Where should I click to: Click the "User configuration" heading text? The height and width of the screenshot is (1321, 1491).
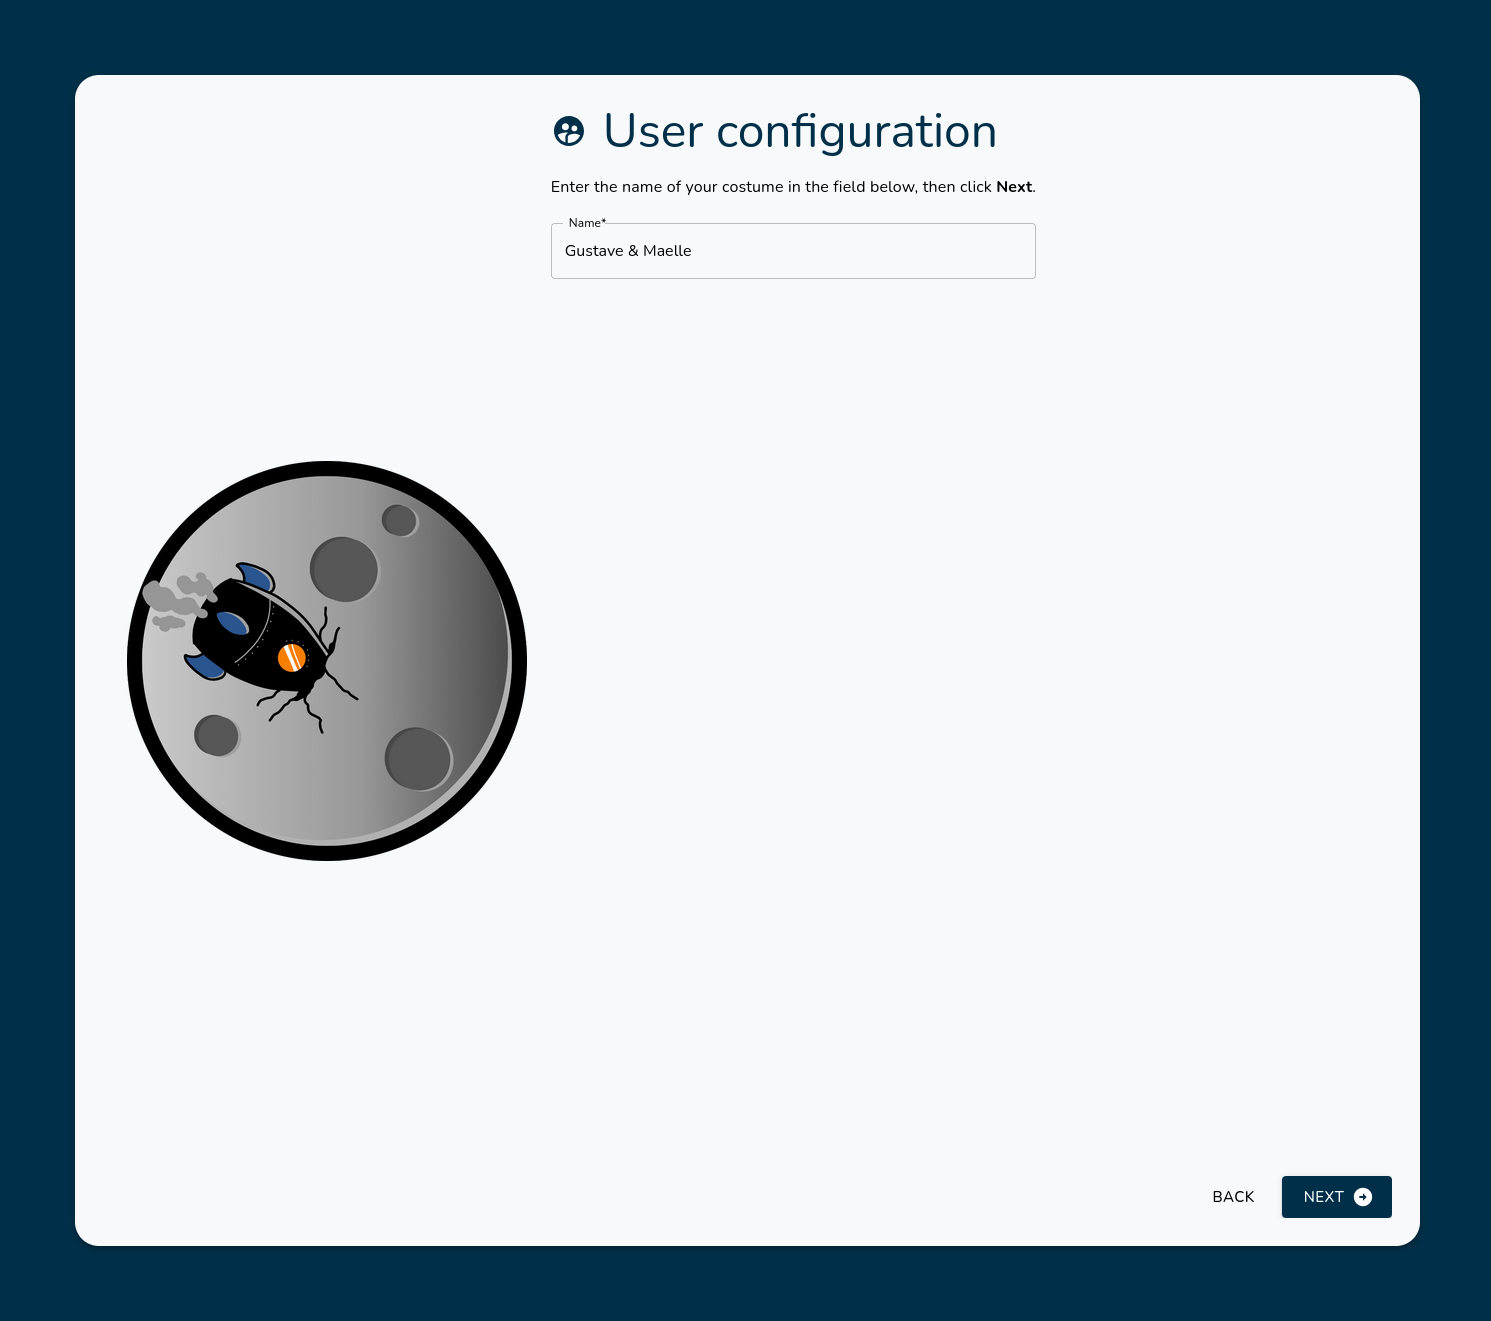799,131
